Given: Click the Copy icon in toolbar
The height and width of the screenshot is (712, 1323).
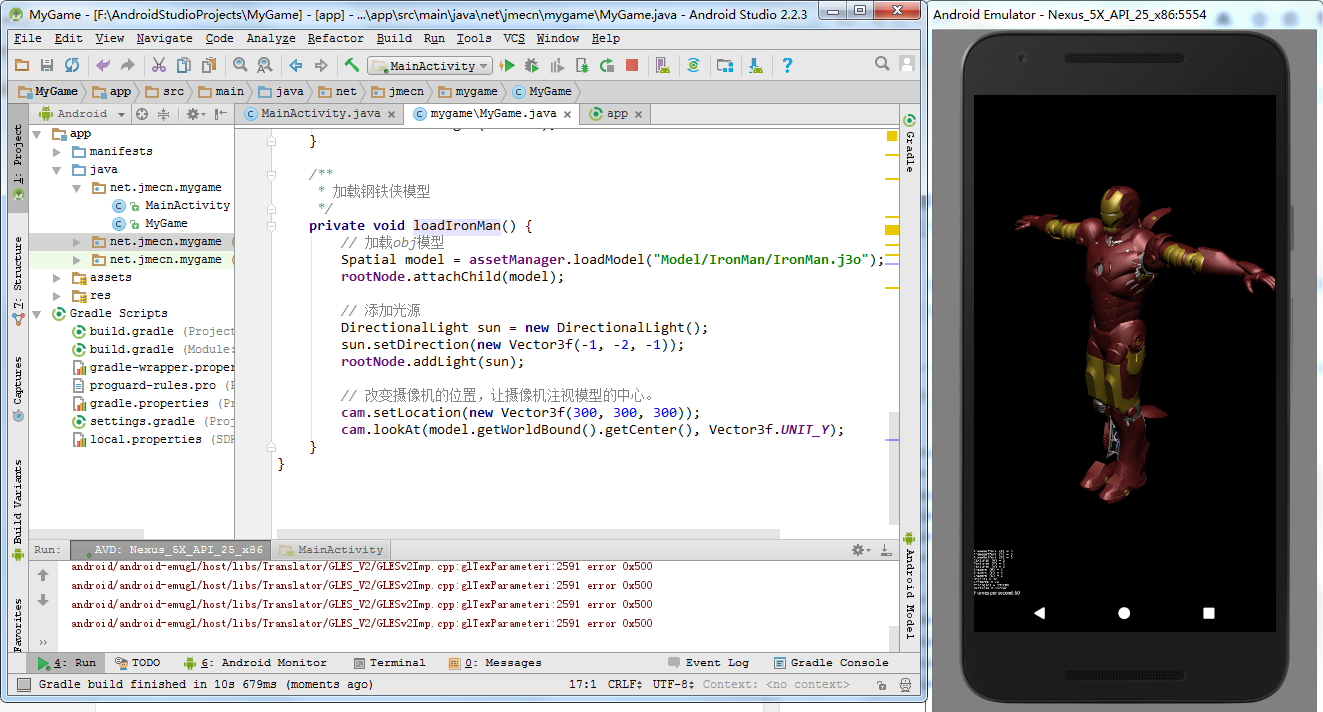Looking at the screenshot, I should click(x=183, y=65).
